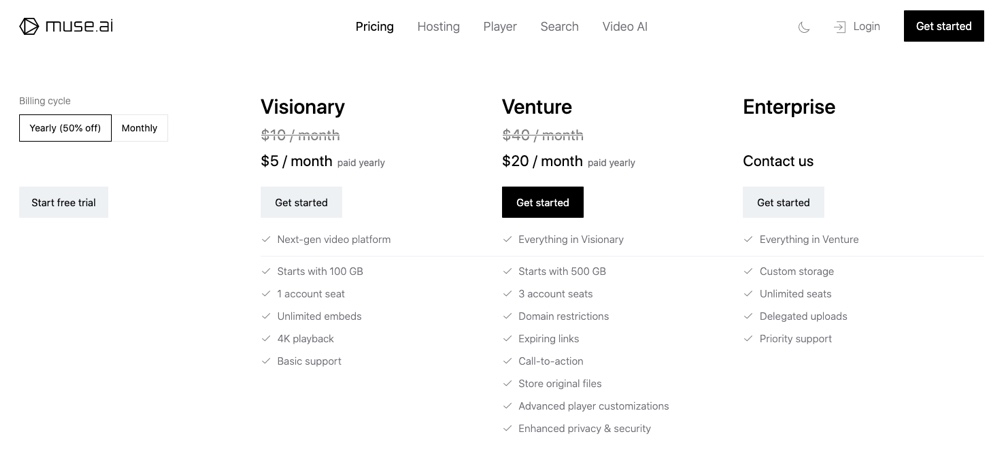Open the Pricing navigation item
The image size is (1000, 456).
point(375,27)
